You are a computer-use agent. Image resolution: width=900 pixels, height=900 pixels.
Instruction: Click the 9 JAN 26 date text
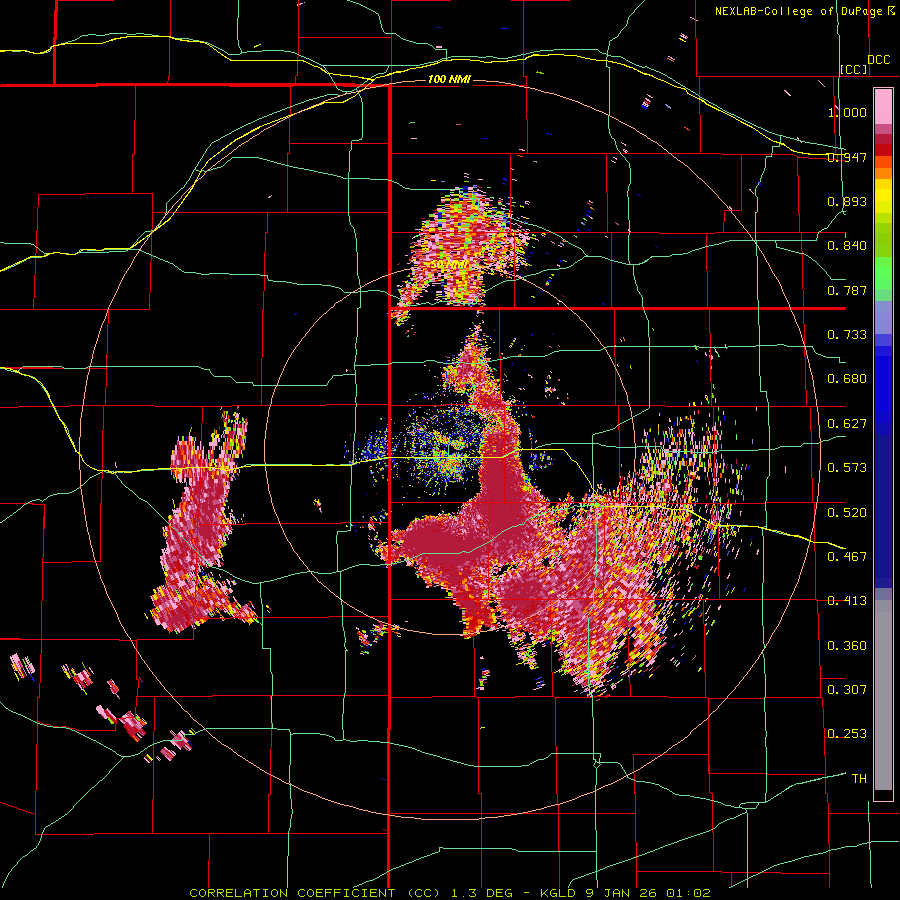tap(623, 893)
